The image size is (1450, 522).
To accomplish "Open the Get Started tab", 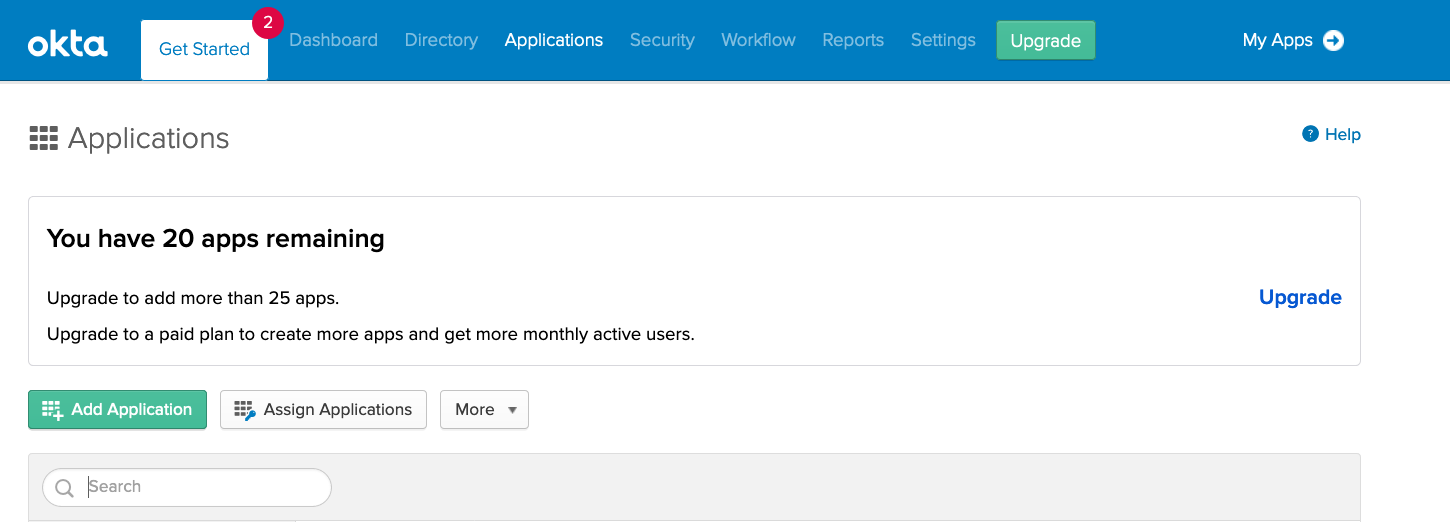I will pyautogui.click(x=204, y=49).
